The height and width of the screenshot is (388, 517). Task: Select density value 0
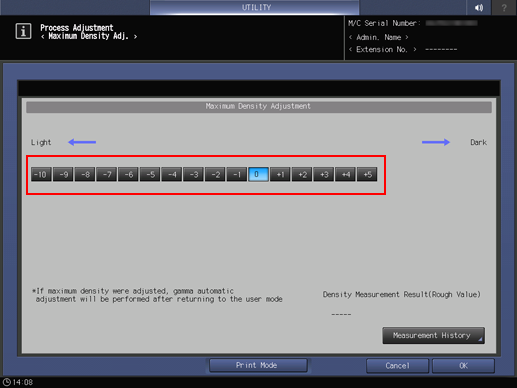click(x=258, y=174)
